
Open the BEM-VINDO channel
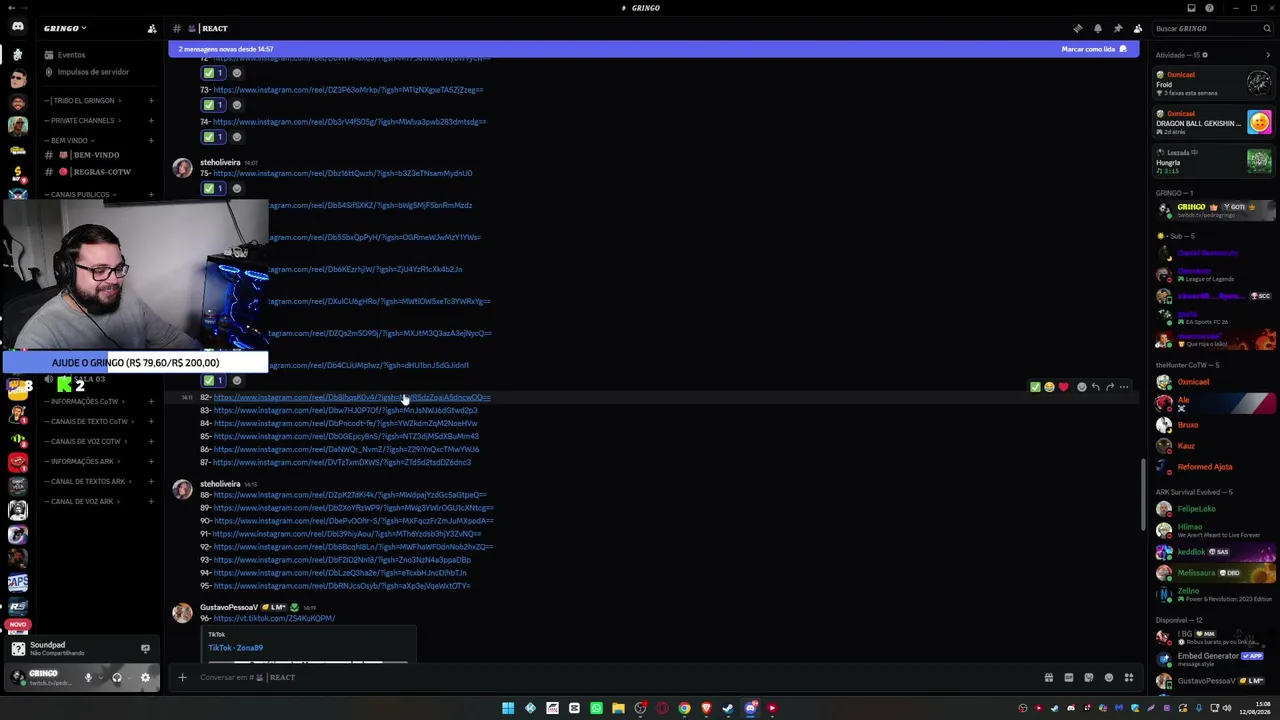98,155
